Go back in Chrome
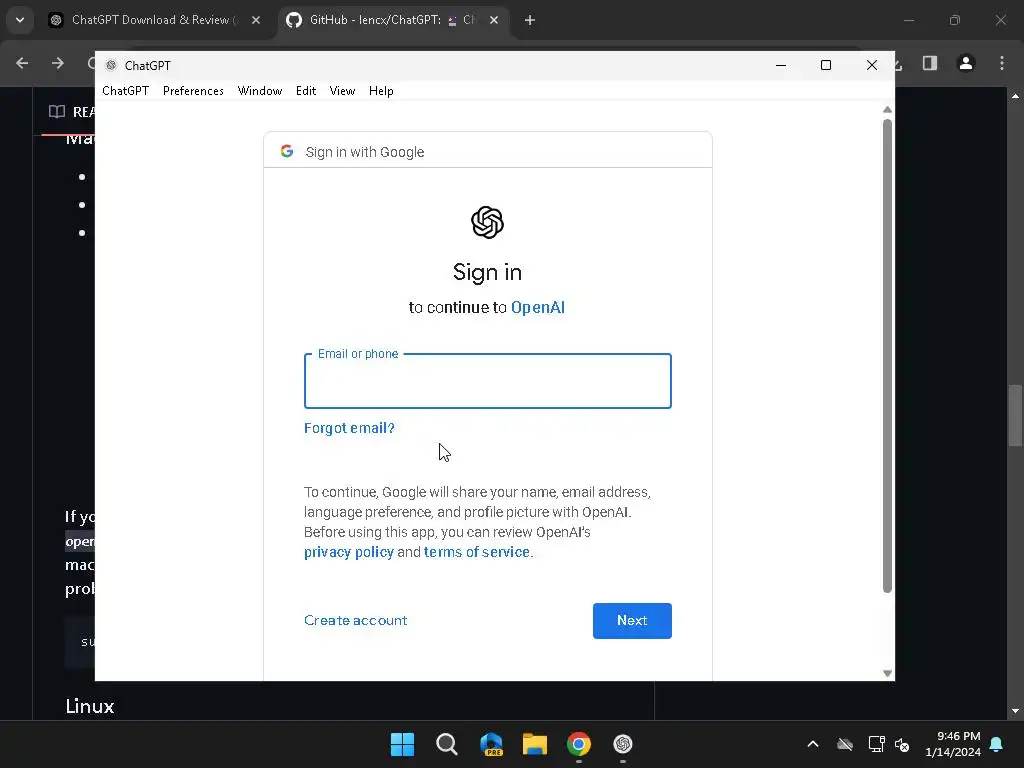Viewport: 1024px width, 768px height. pos(22,63)
